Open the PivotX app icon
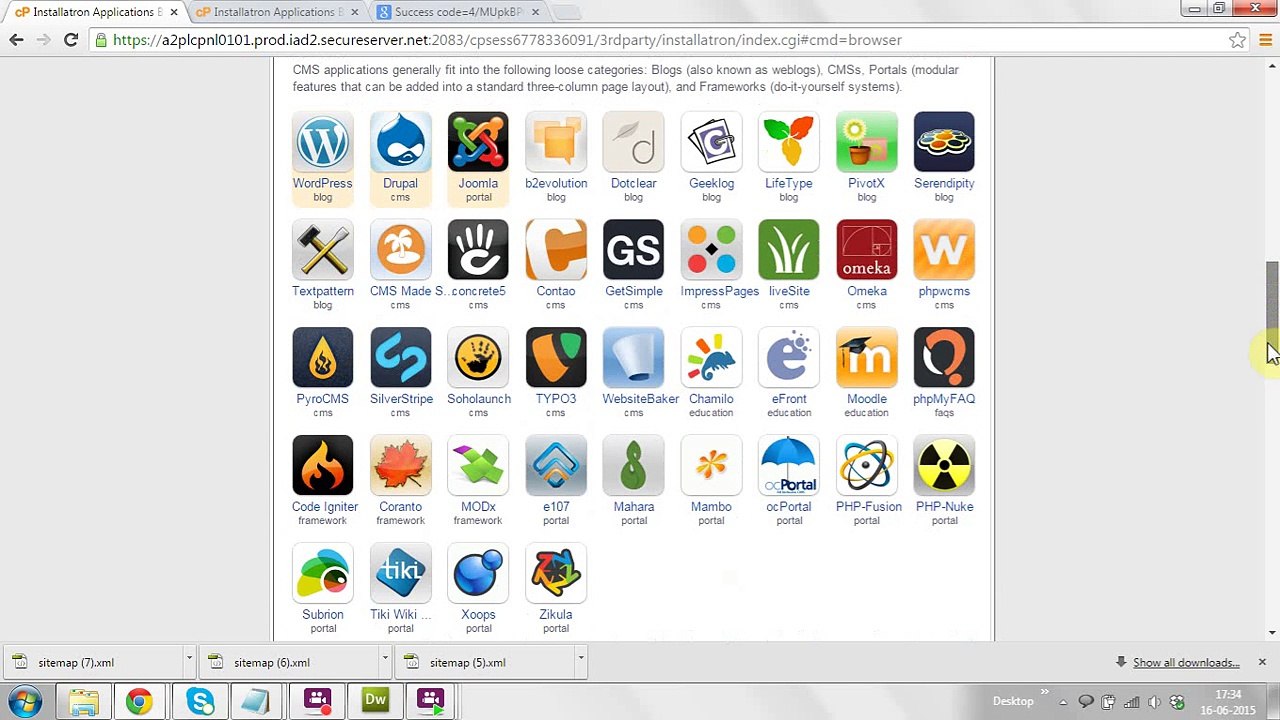 click(x=866, y=142)
